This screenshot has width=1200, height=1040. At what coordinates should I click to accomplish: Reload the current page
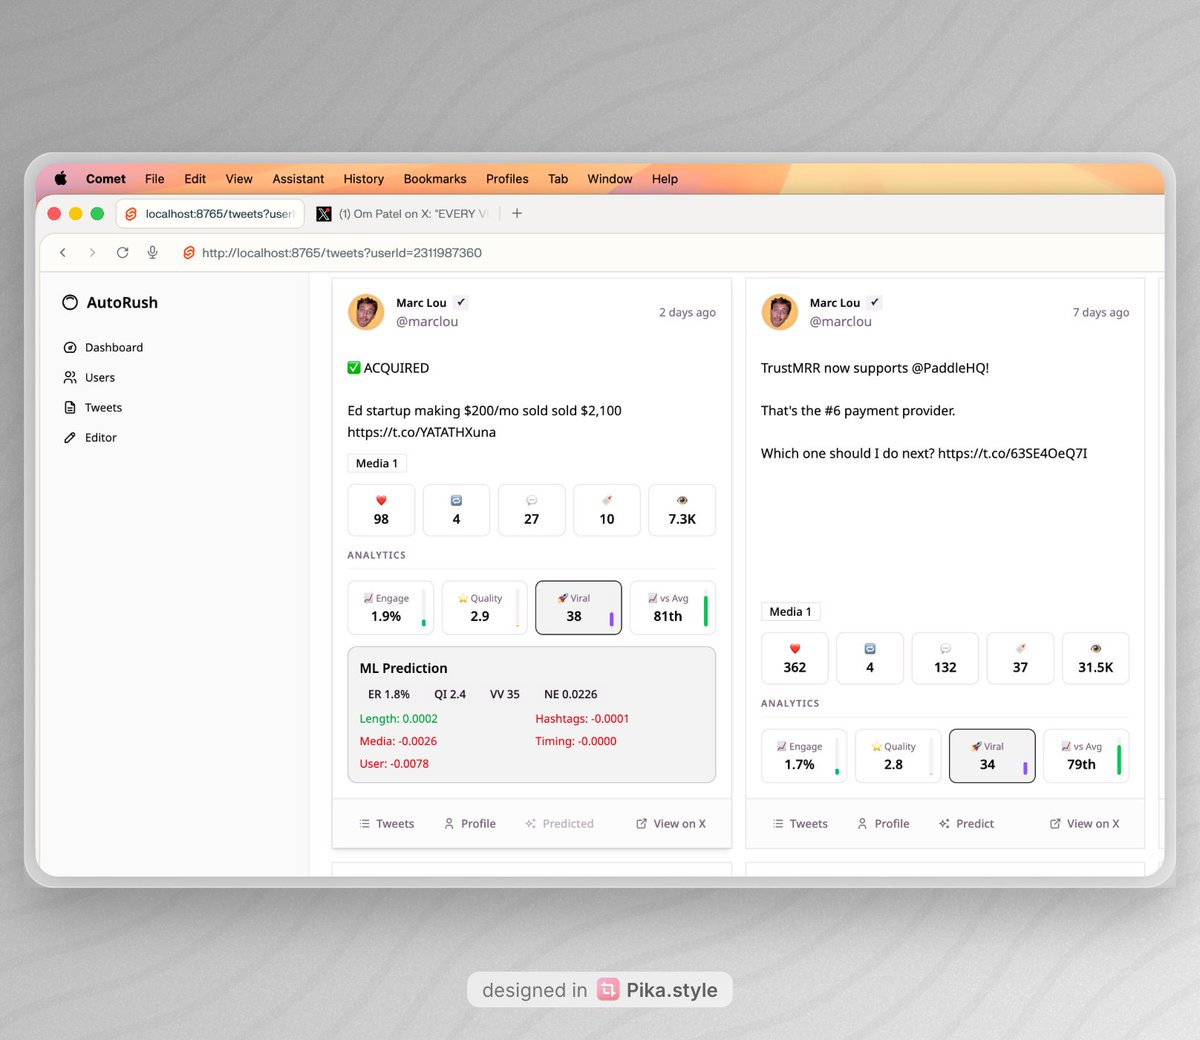(x=122, y=253)
